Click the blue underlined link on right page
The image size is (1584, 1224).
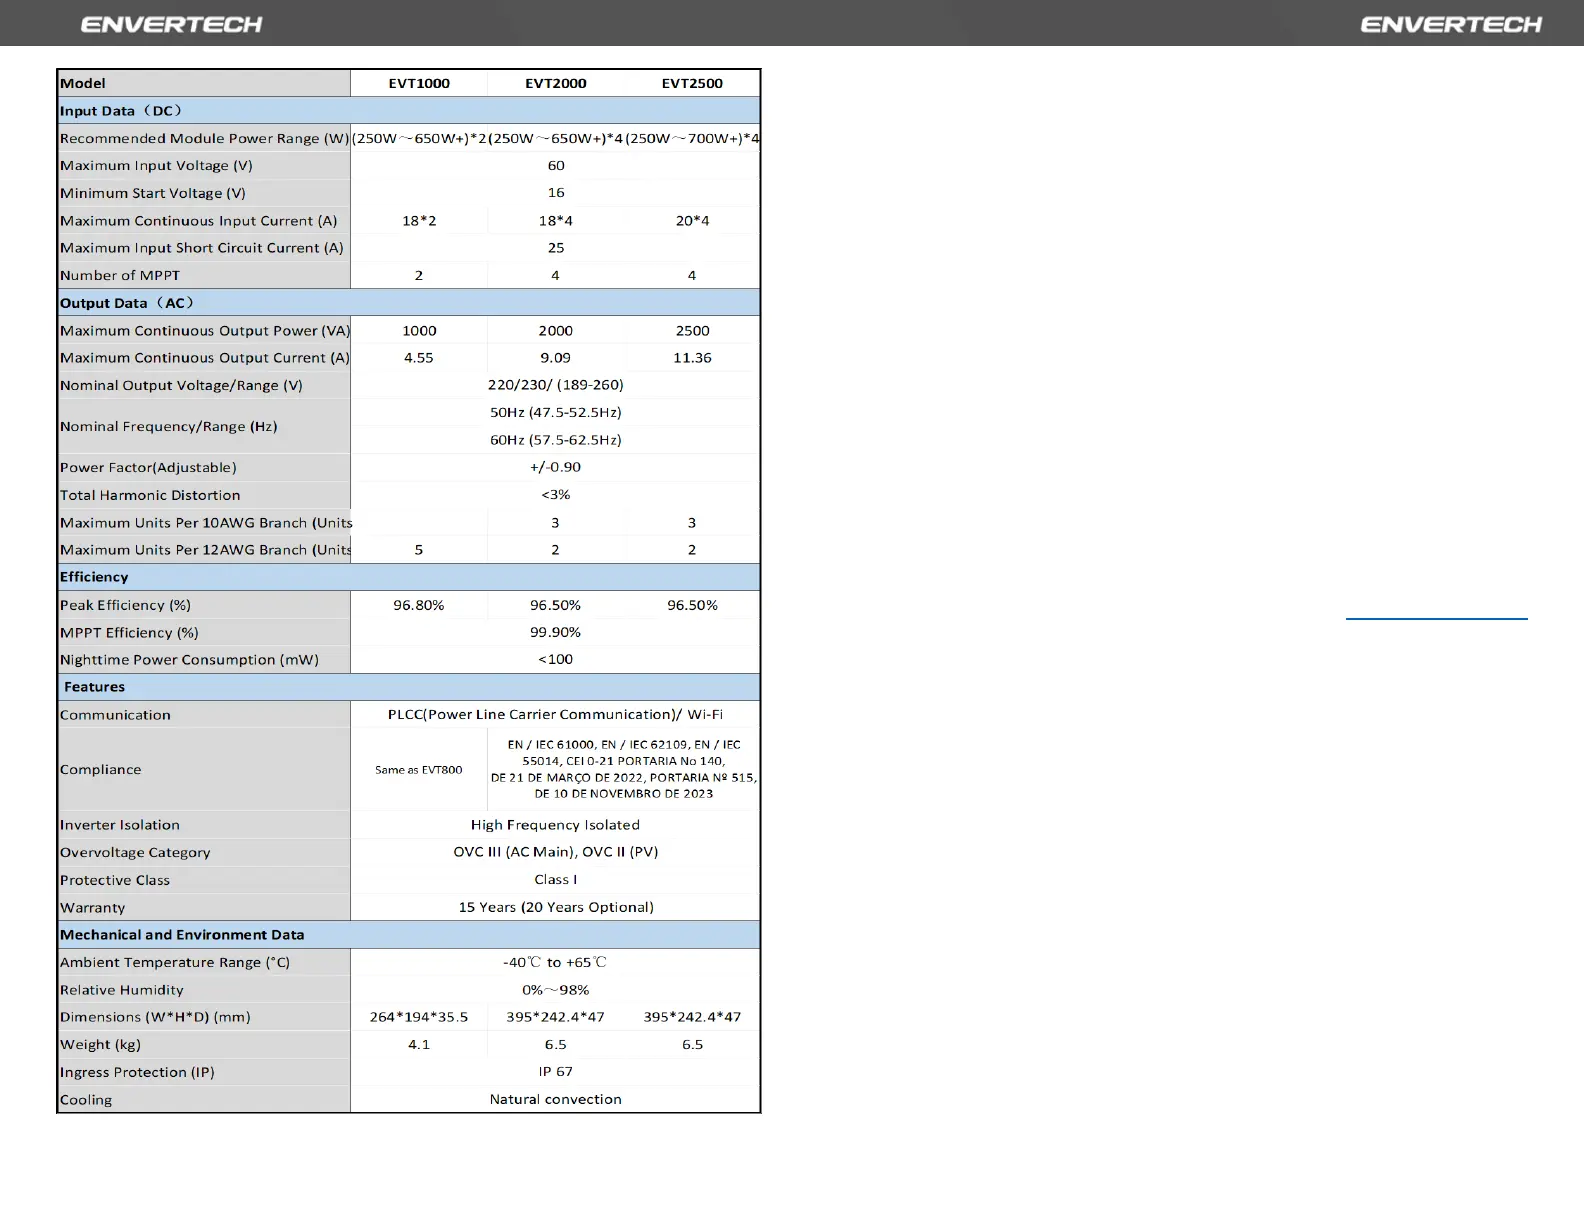[x=1436, y=618]
